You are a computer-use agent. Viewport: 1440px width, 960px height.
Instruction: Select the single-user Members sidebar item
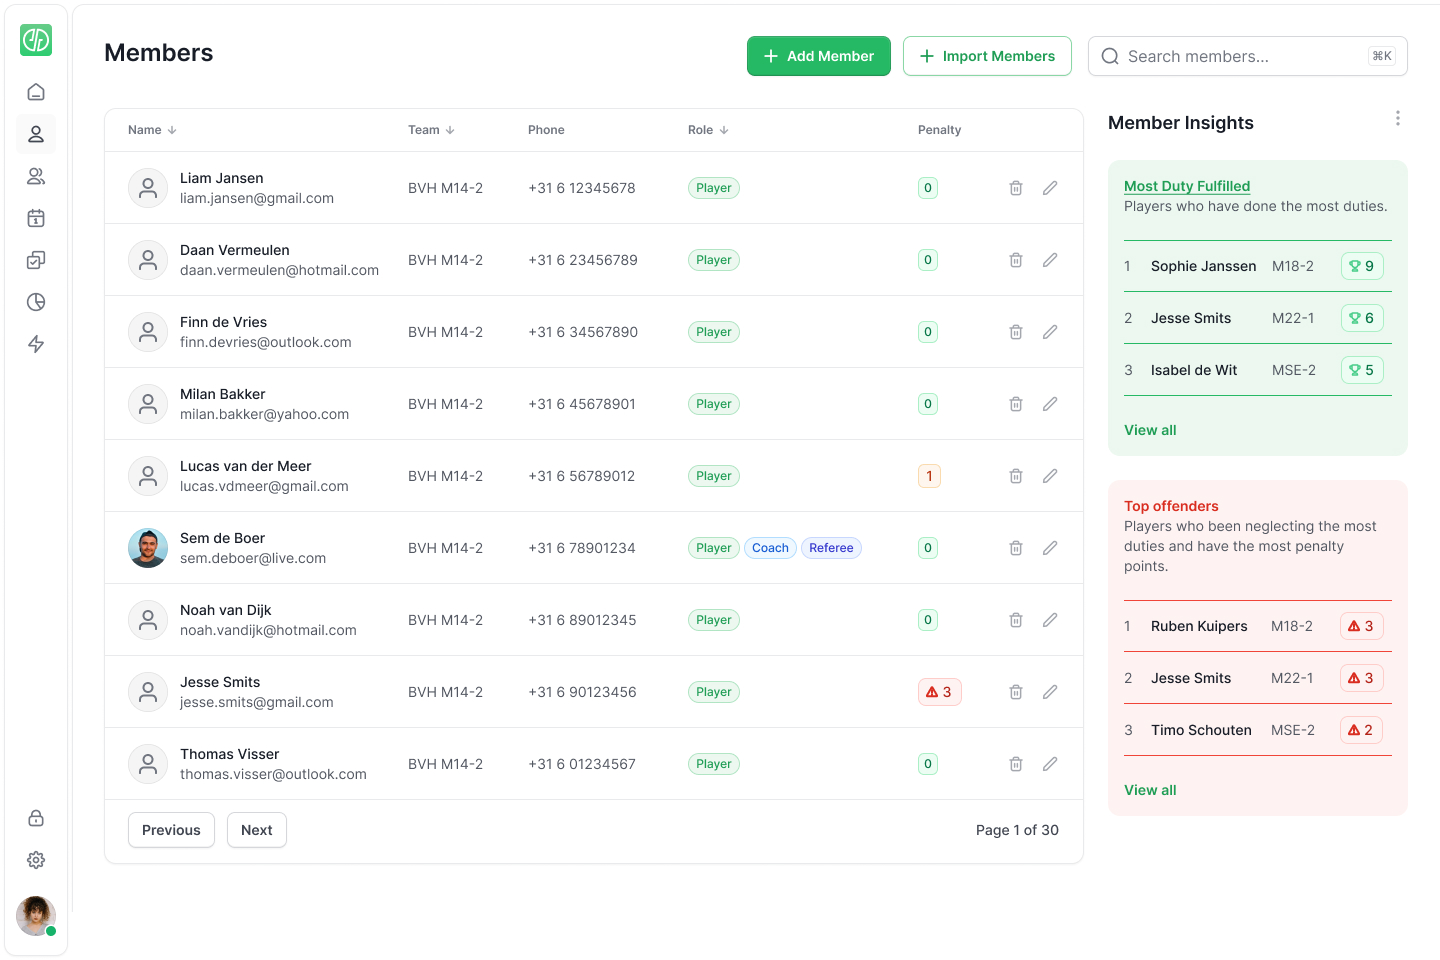pos(36,134)
